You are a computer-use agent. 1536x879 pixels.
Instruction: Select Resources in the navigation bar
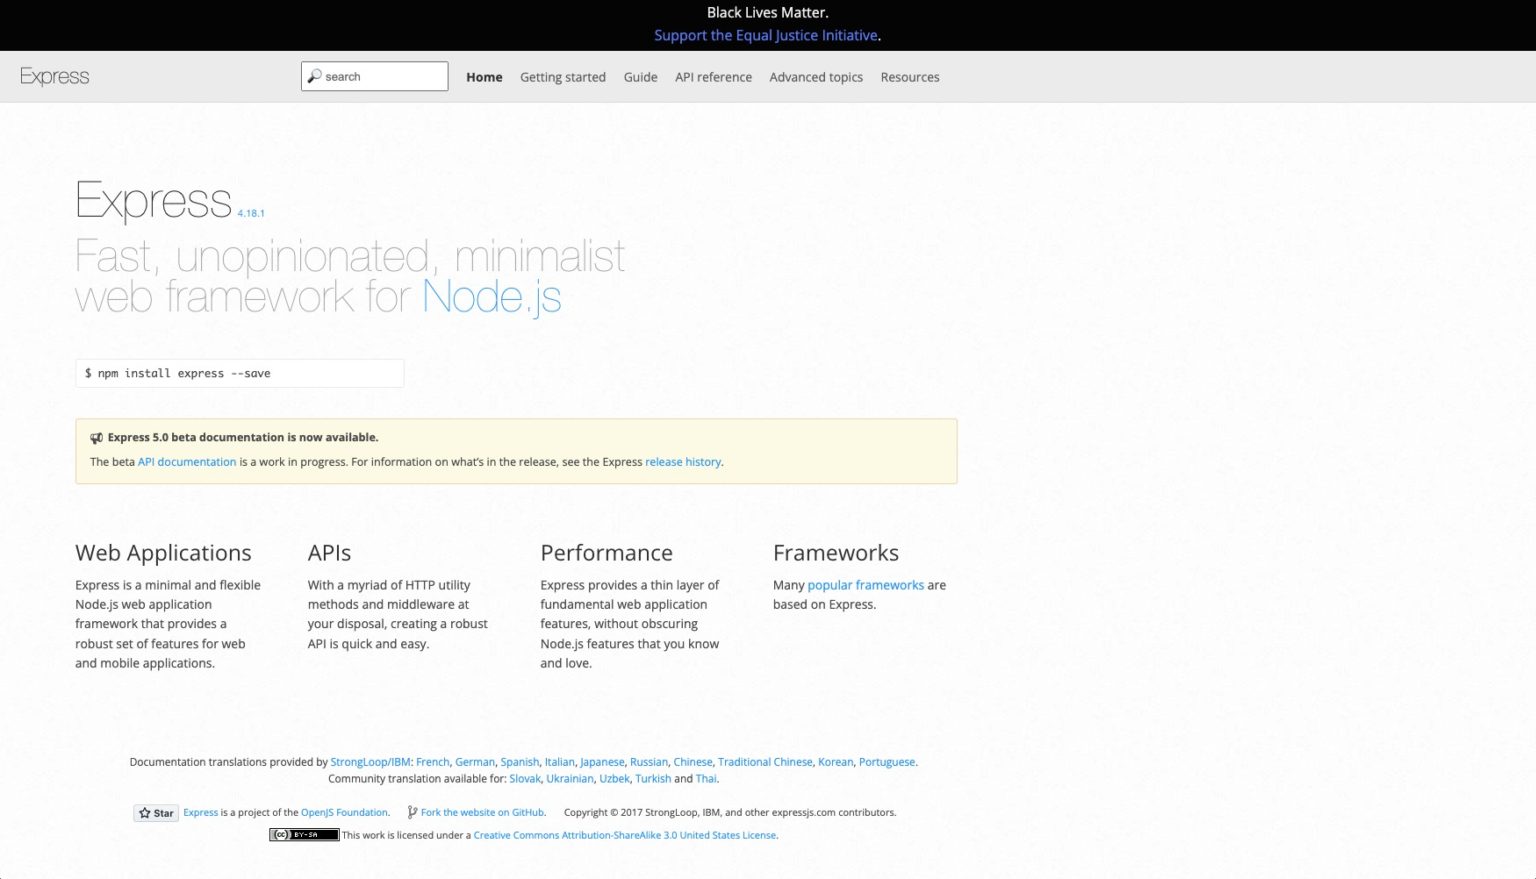(909, 77)
